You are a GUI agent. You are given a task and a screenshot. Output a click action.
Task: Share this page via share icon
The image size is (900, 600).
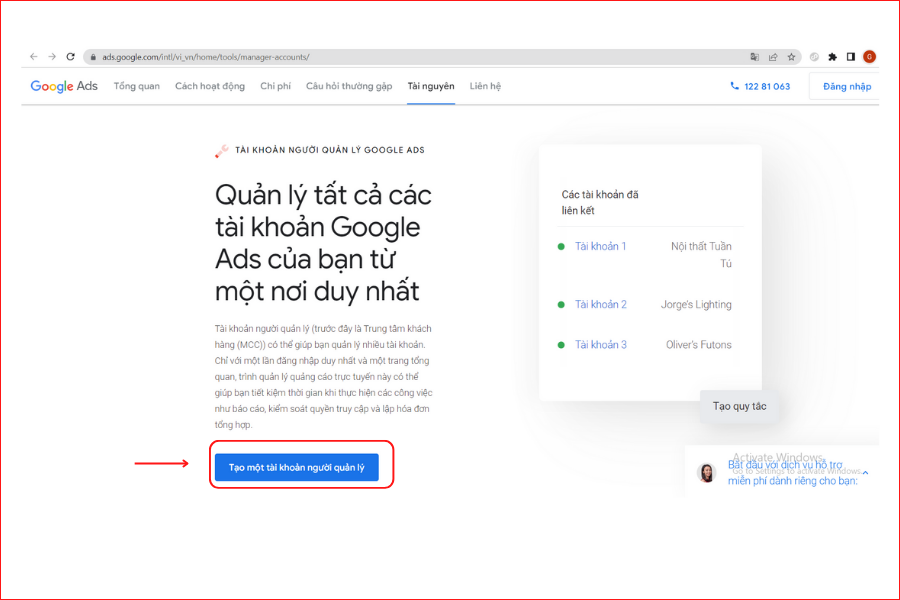point(773,57)
